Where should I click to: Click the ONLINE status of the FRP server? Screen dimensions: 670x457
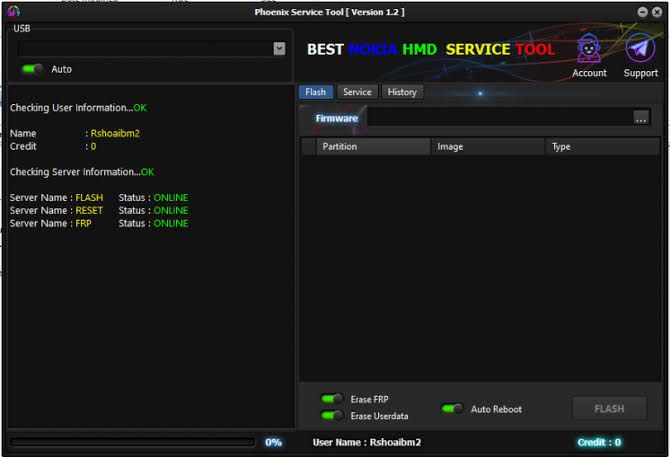coord(170,223)
